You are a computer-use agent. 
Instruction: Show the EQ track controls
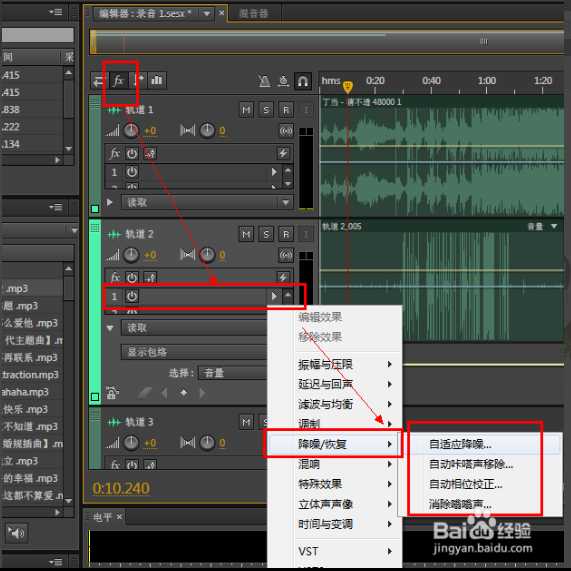[157, 80]
